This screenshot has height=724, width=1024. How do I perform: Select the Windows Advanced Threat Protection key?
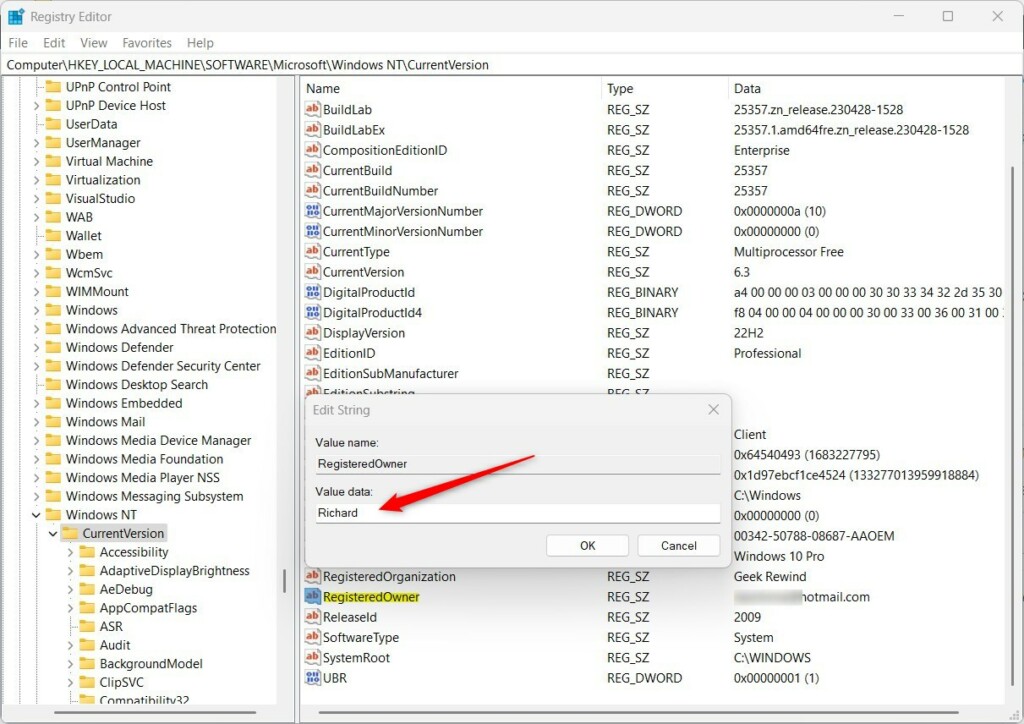171,328
